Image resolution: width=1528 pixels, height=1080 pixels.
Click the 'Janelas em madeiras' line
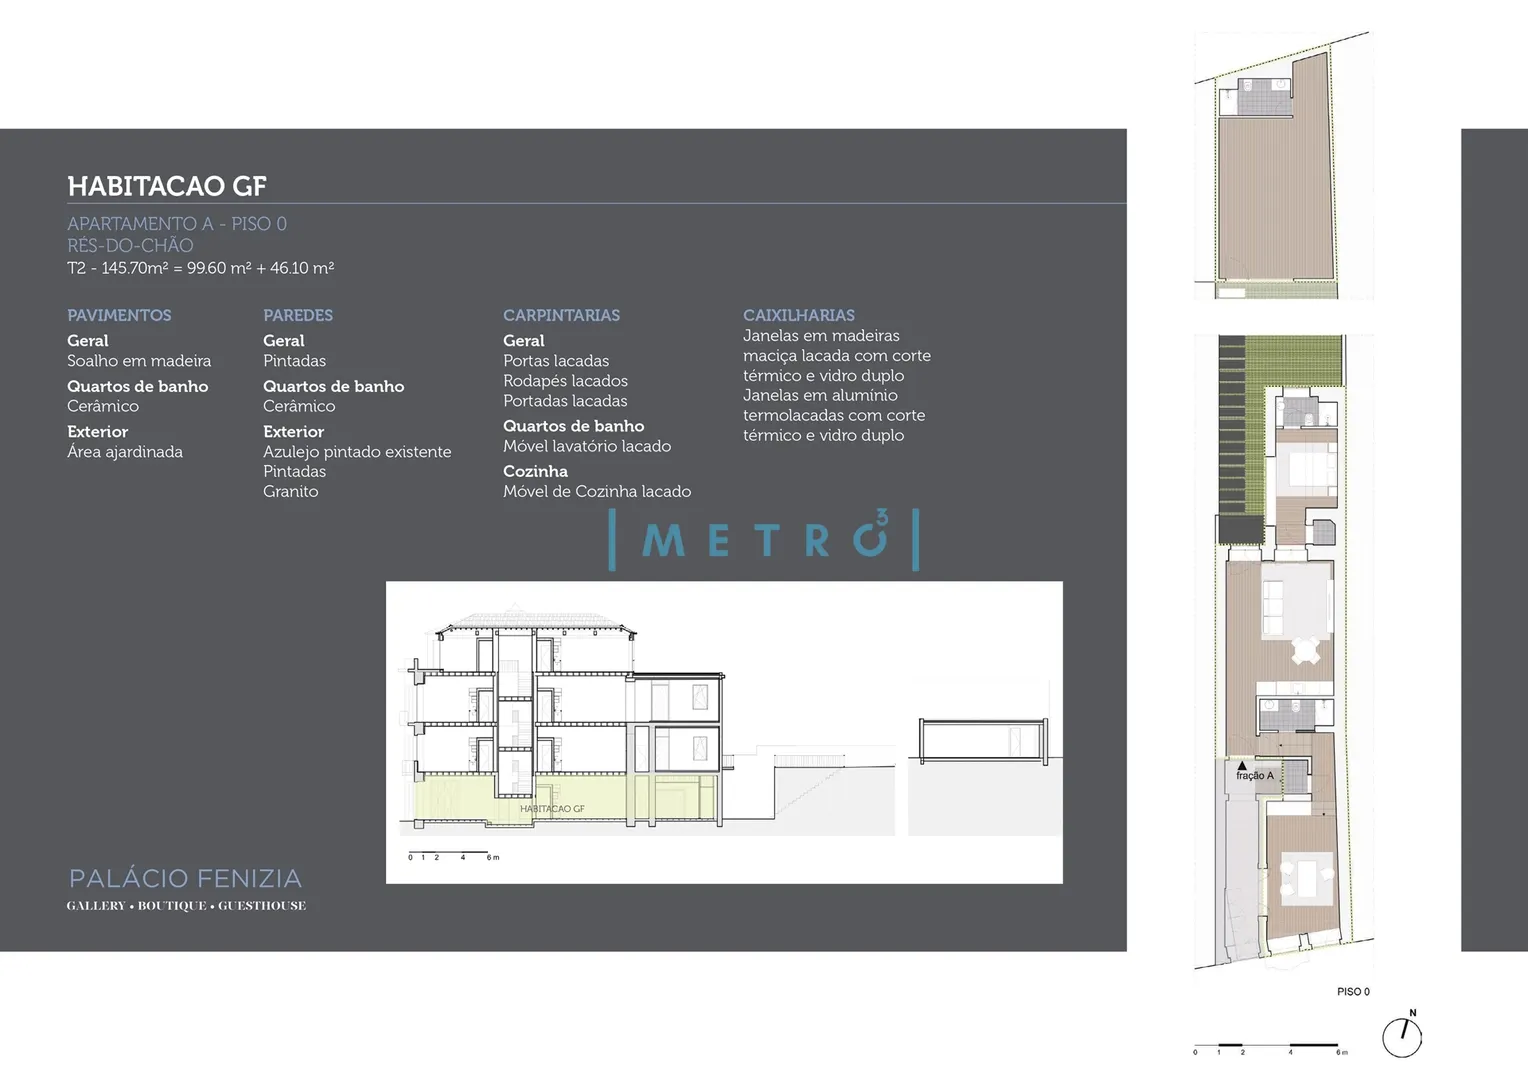pyautogui.click(x=821, y=336)
